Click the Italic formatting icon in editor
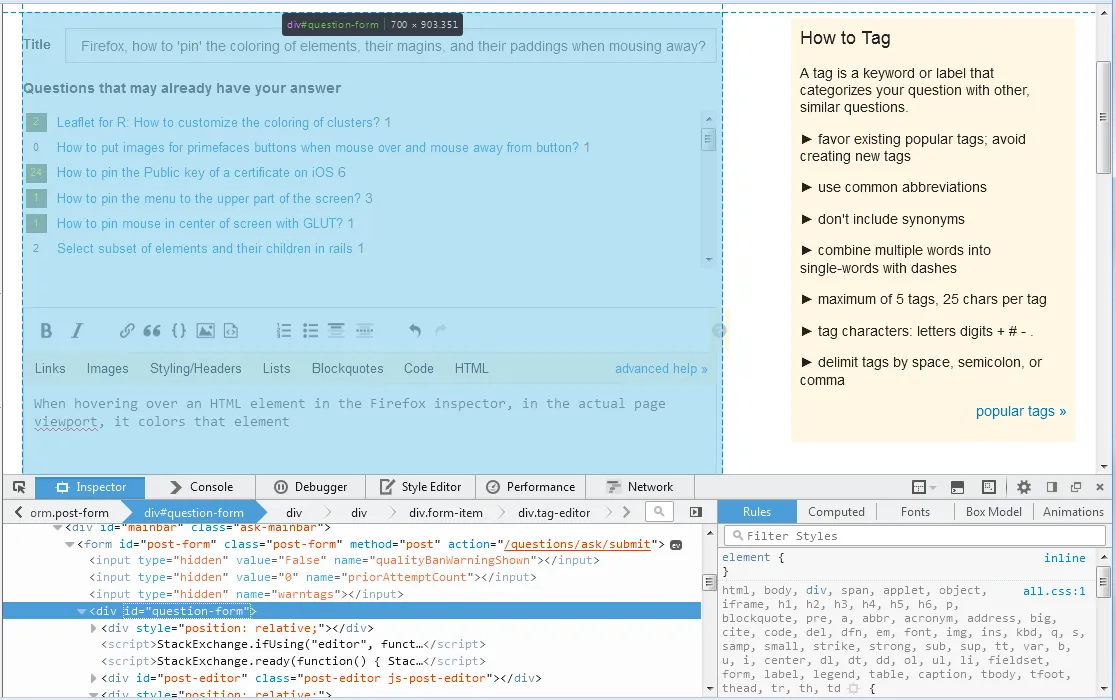This screenshot has width=1116, height=700. 77,330
